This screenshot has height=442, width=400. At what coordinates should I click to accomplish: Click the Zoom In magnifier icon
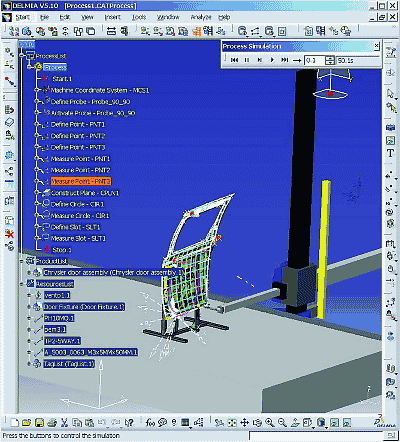point(270,423)
